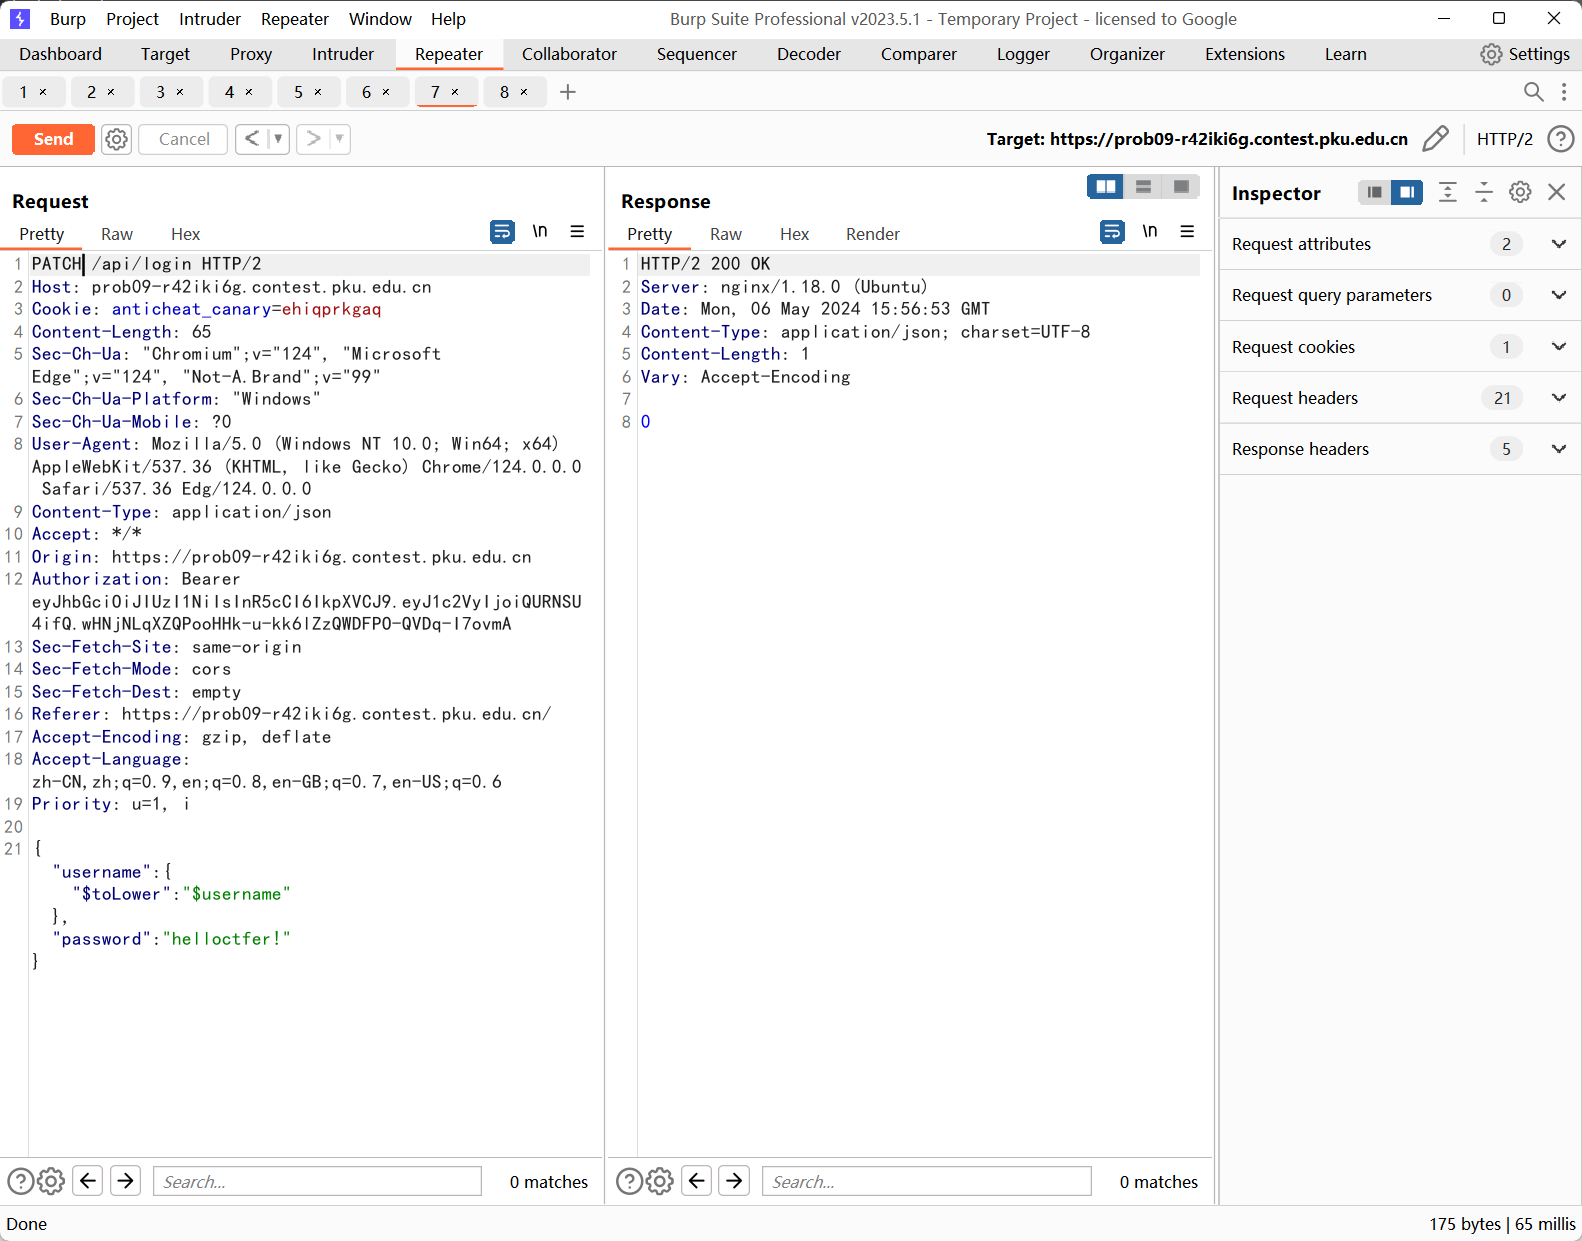Open the Project menu

pos(132,19)
